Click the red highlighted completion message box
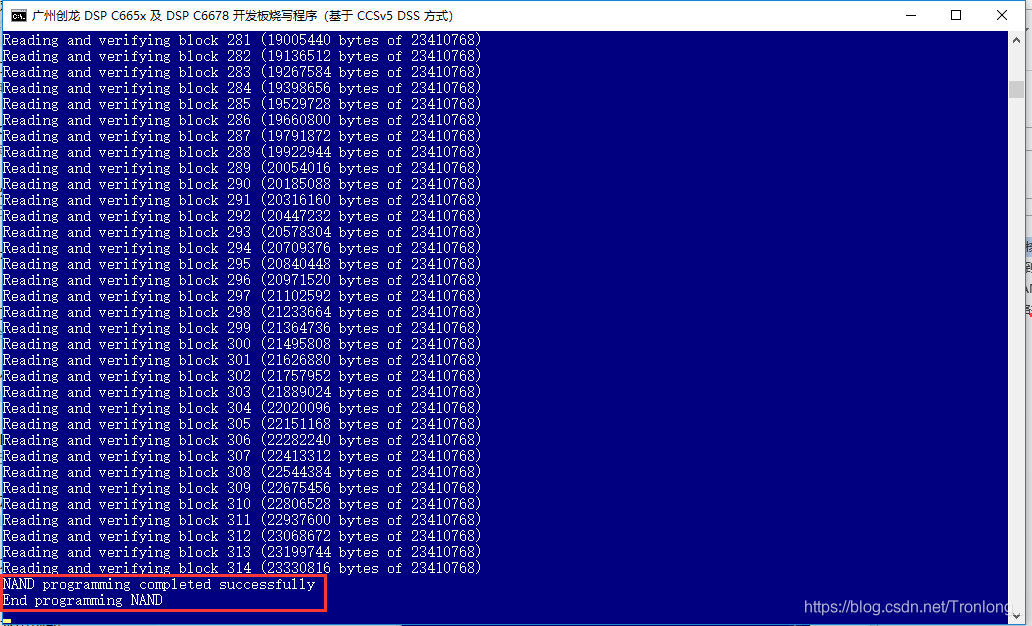This screenshot has height=626, width=1032. click(x=164, y=592)
